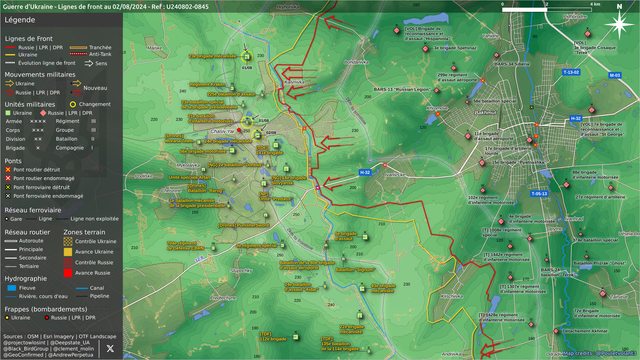Click the Avance Russie red swatch
The width and height of the screenshot is (640, 360).
[68, 273]
